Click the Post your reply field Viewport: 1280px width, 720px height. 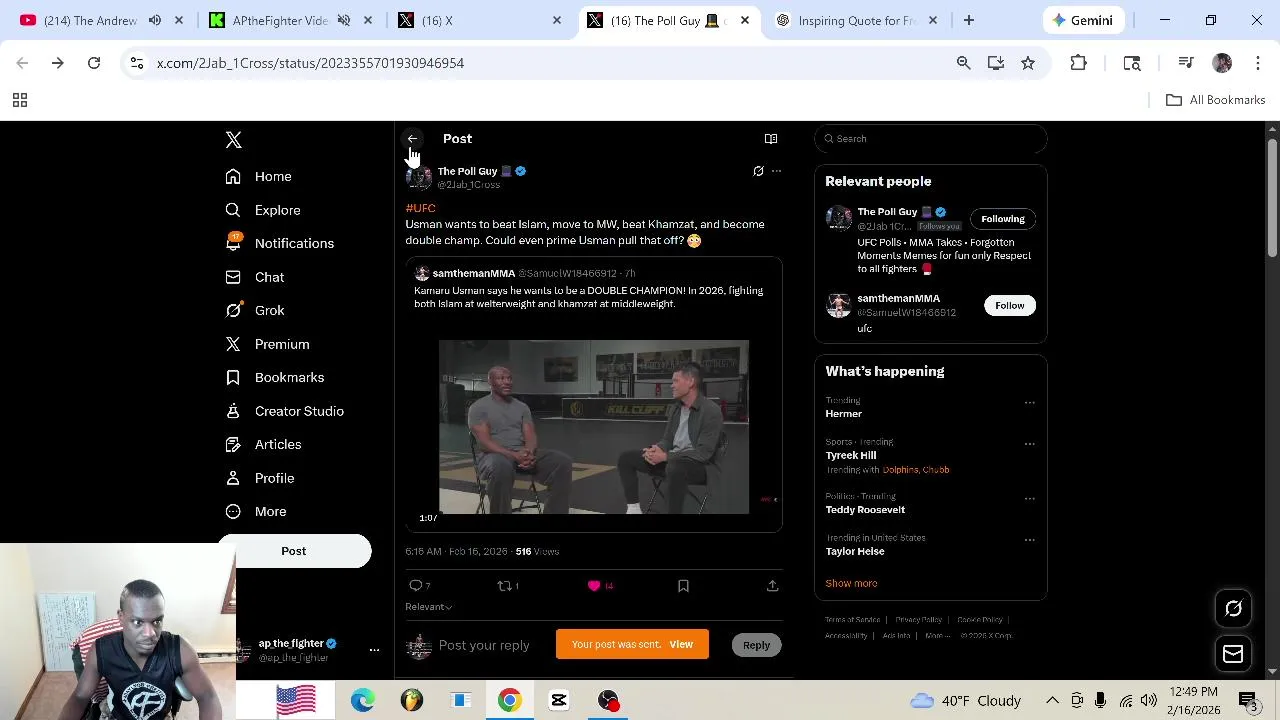[484, 645]
